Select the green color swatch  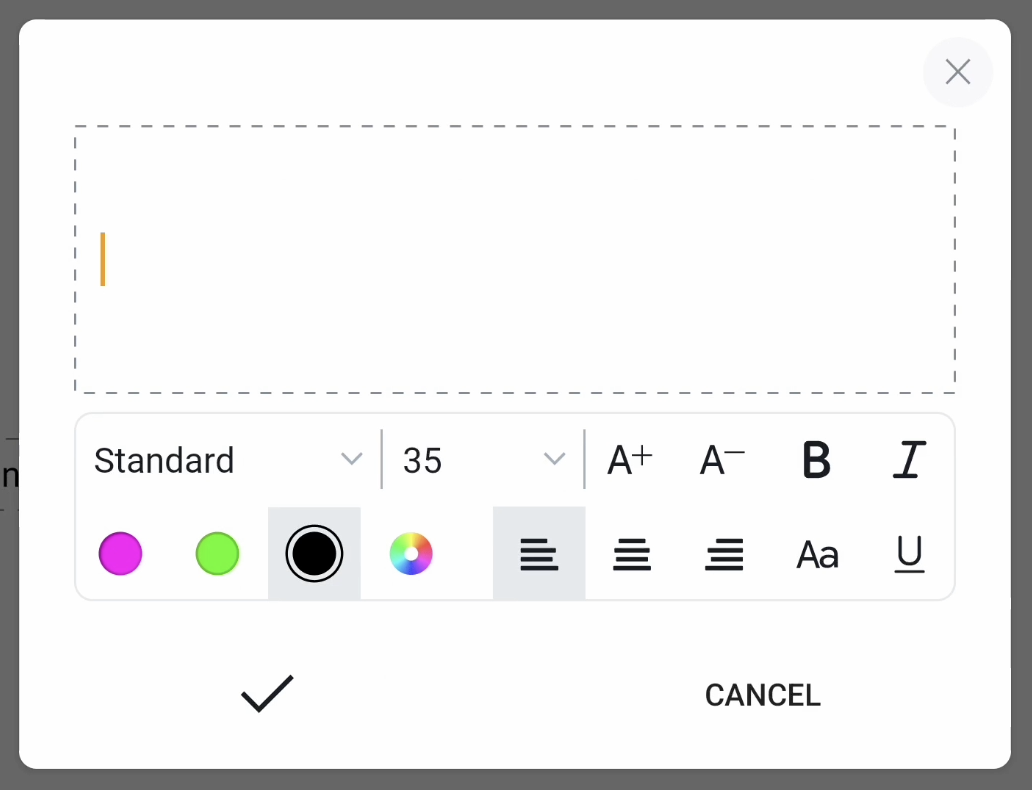click(x=217, y=553)
